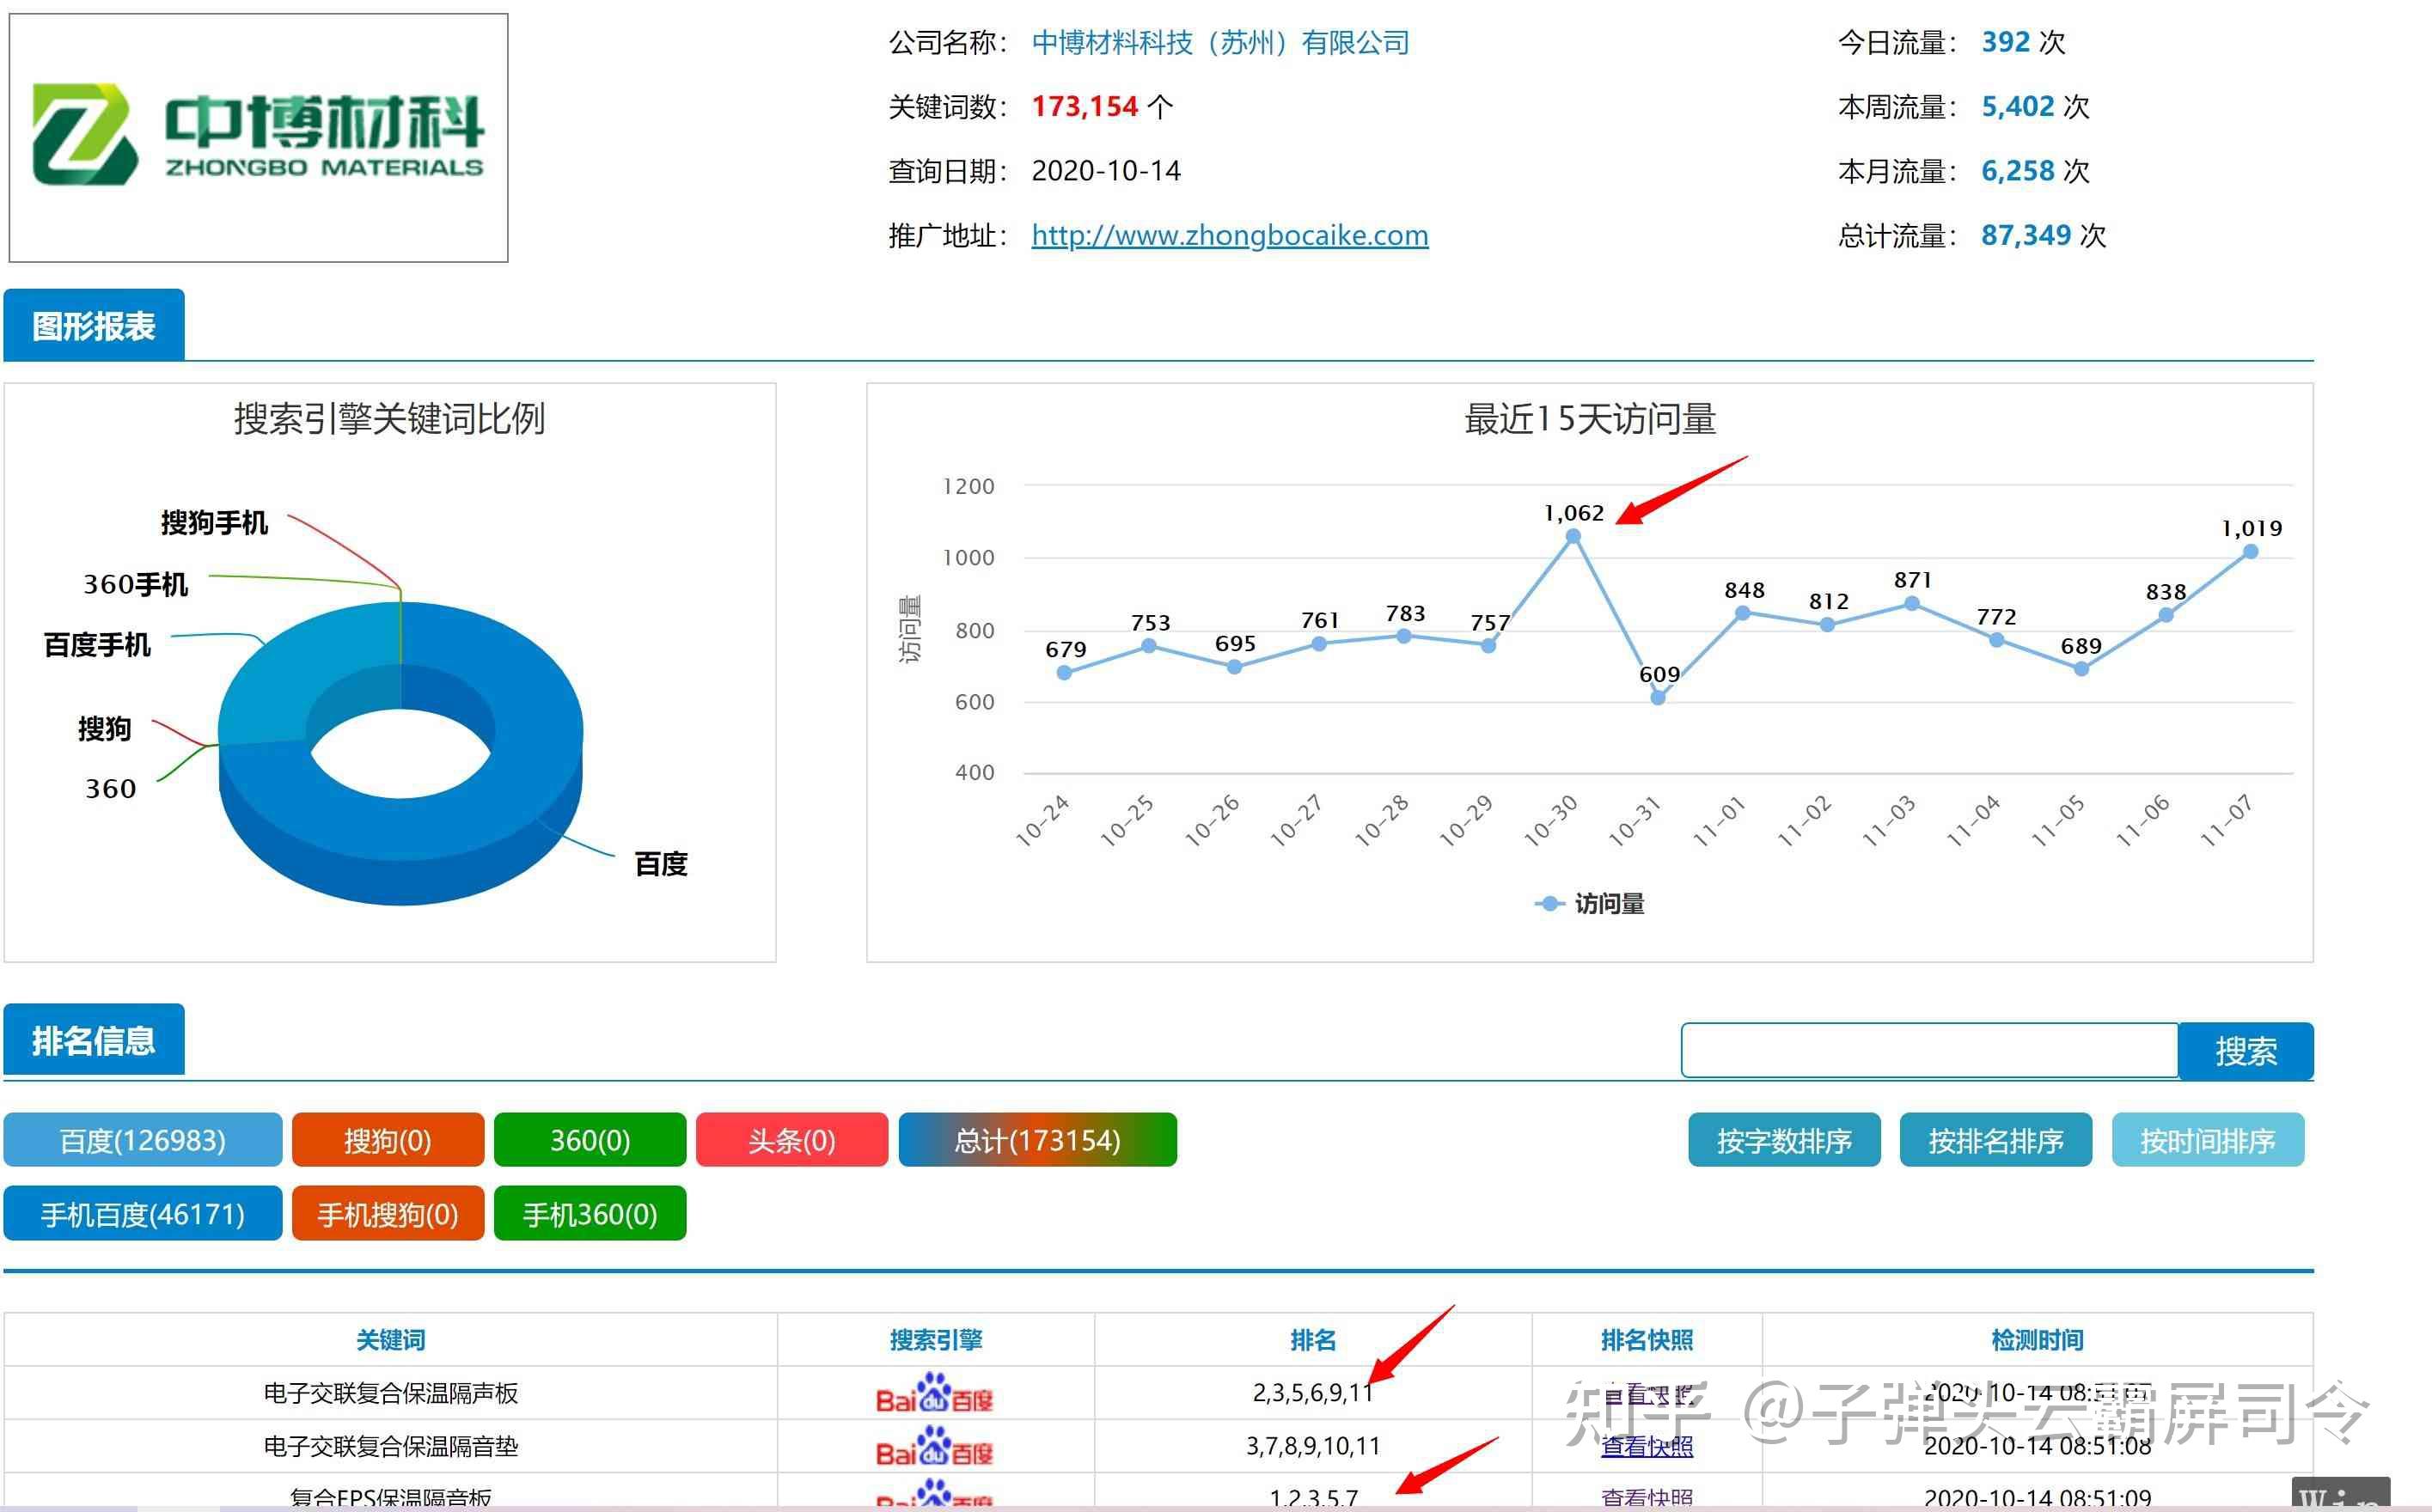Image resolution: width=2432 pixels, height=1512 pixels.
Task: Show 总计(173154) total keywords
Action: coord(1037,1140)
